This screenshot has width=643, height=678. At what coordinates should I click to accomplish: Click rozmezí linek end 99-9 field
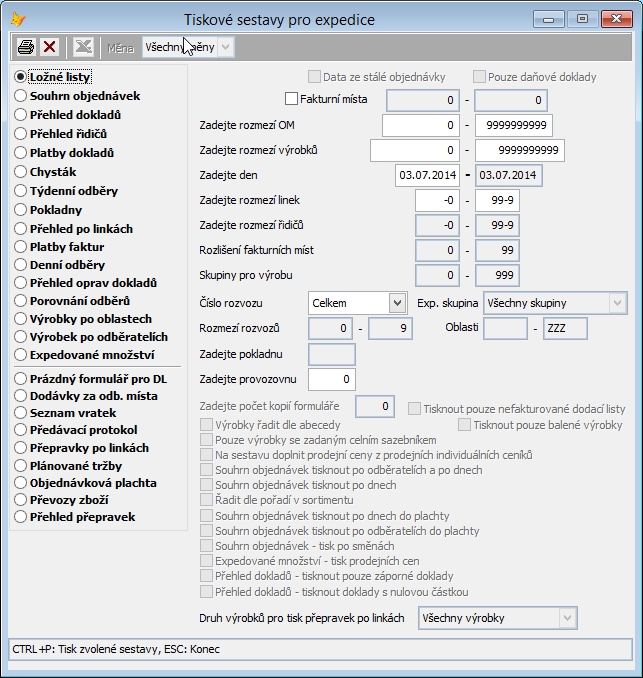click(497, 200)
